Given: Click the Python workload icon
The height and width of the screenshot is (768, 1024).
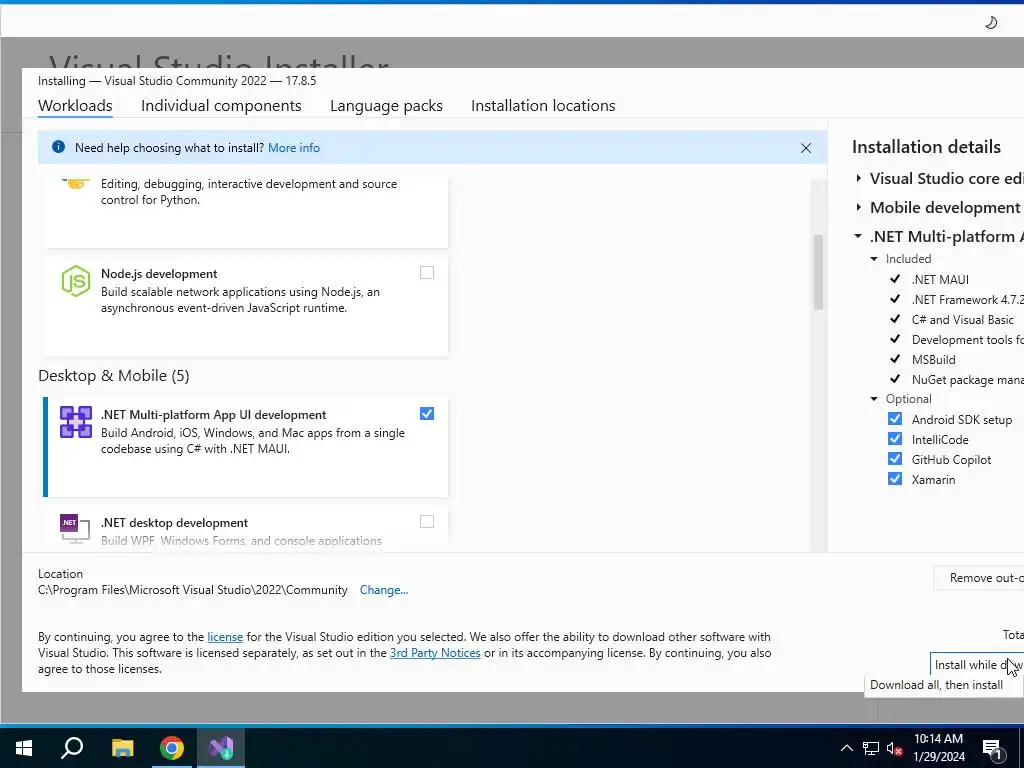Looking at the screenshot, I should pos(76,184).
